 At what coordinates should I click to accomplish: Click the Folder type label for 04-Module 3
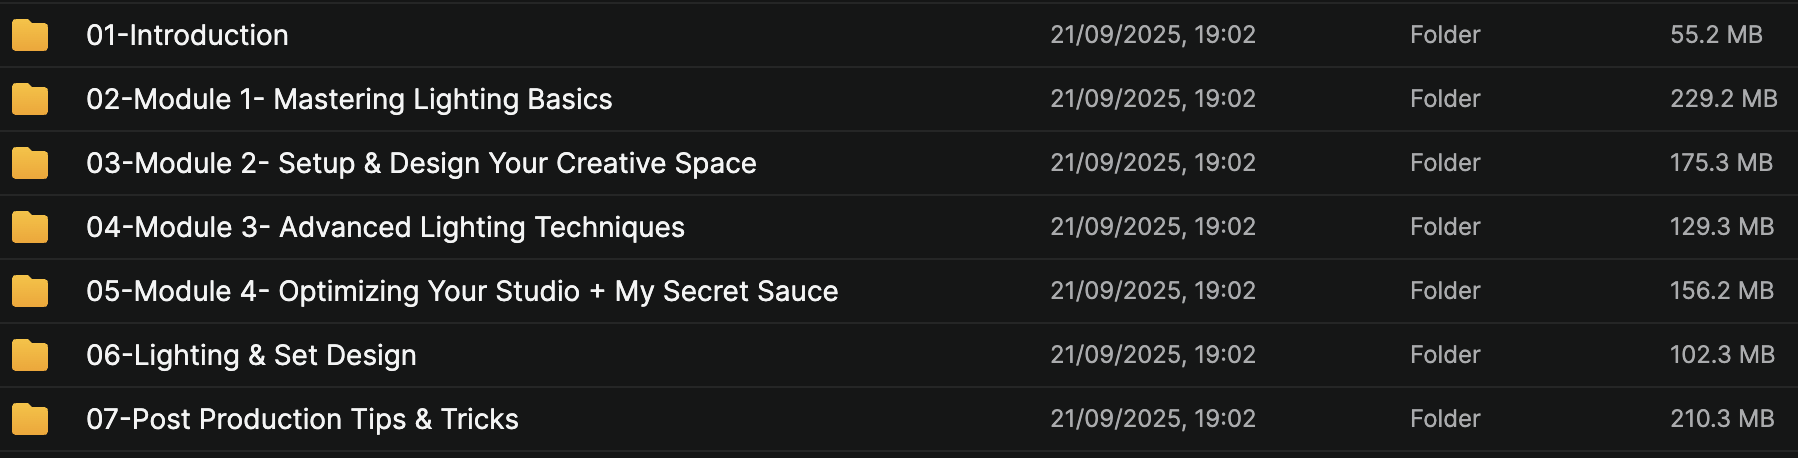(x=1445, y=227)
